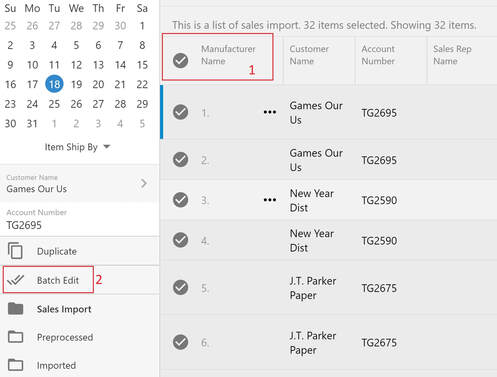This screenshot has width=497, height=377.
Task: Click the Account Number field TG2695
Action: point(79,219)
